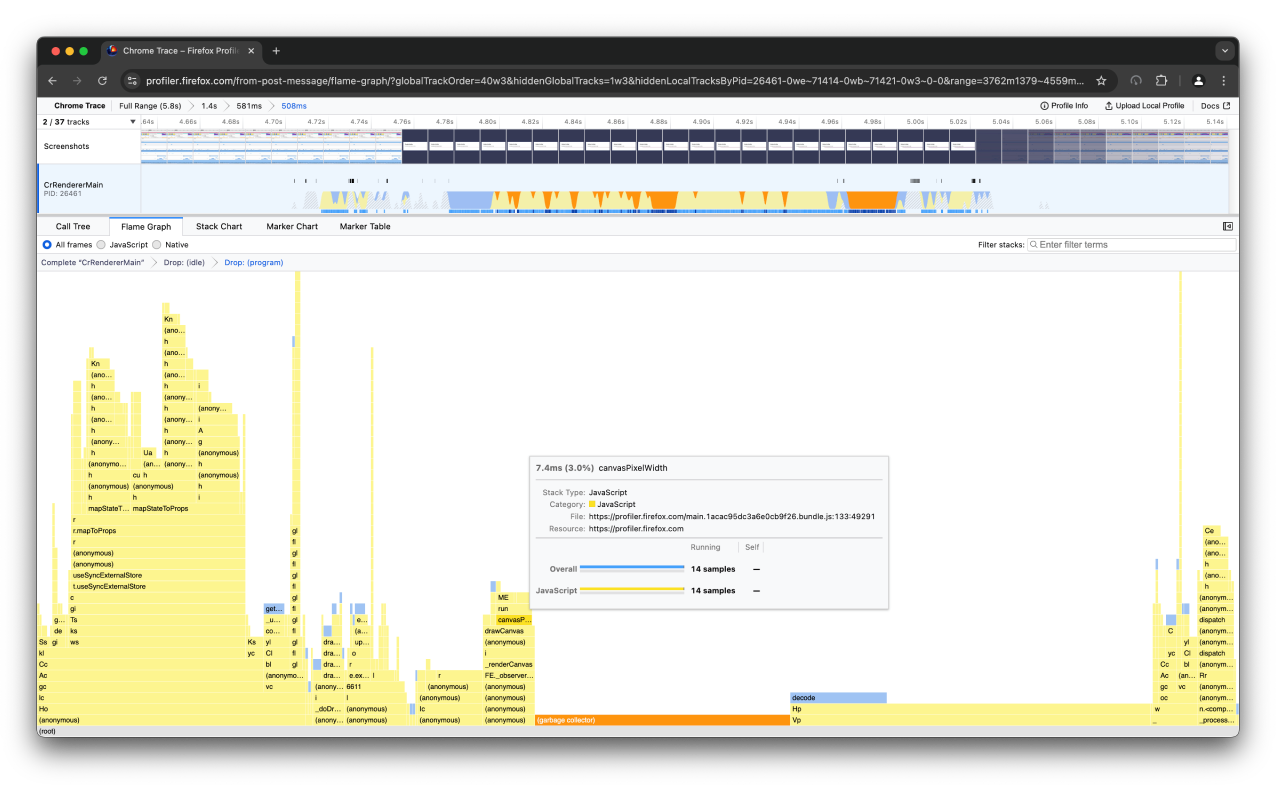1280x800 pixels.
Task: Click the bookmark star in the address bar
Action: coord(1099,81)
